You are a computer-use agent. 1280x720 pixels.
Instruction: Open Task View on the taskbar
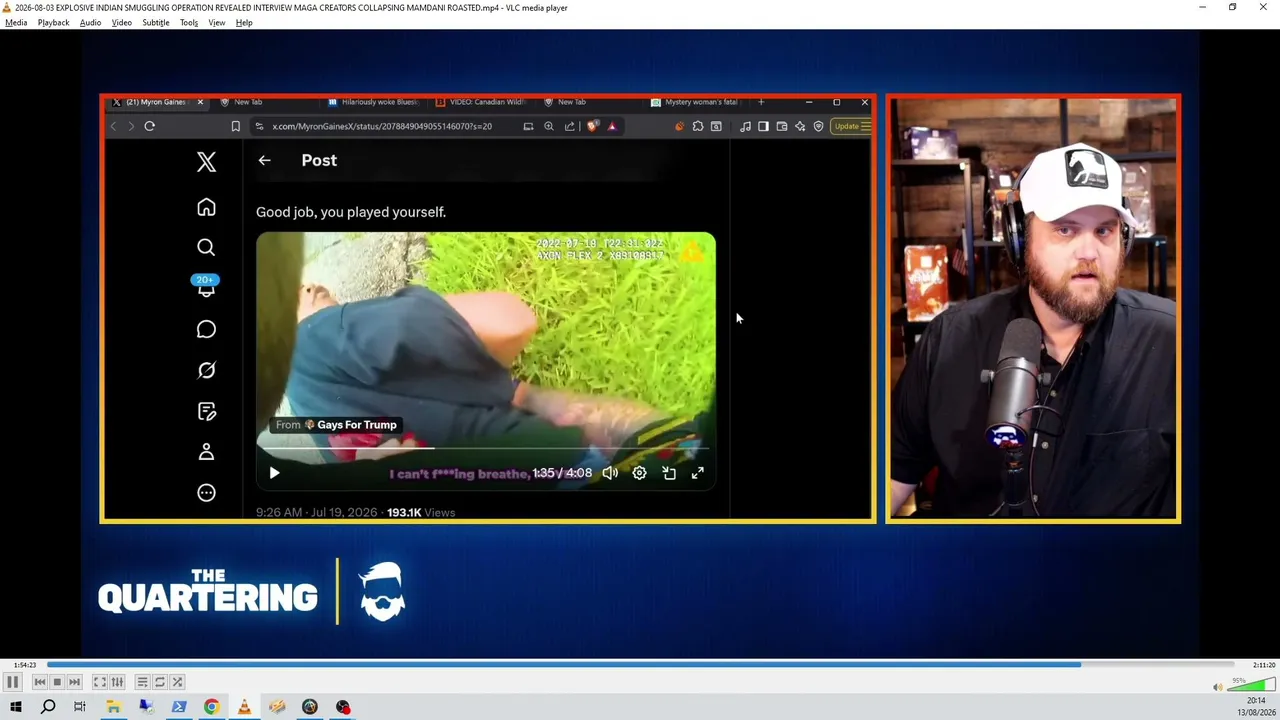tap(80, 707)
